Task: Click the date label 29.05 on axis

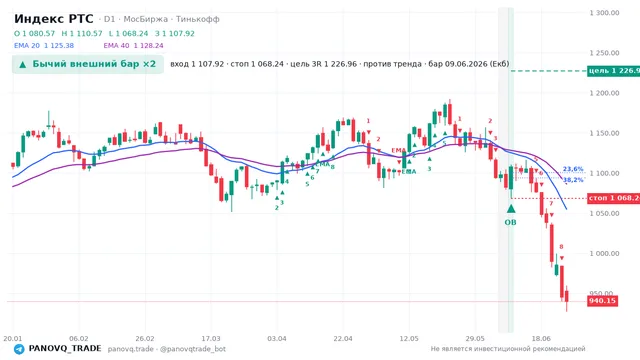Action: [475, 338]
